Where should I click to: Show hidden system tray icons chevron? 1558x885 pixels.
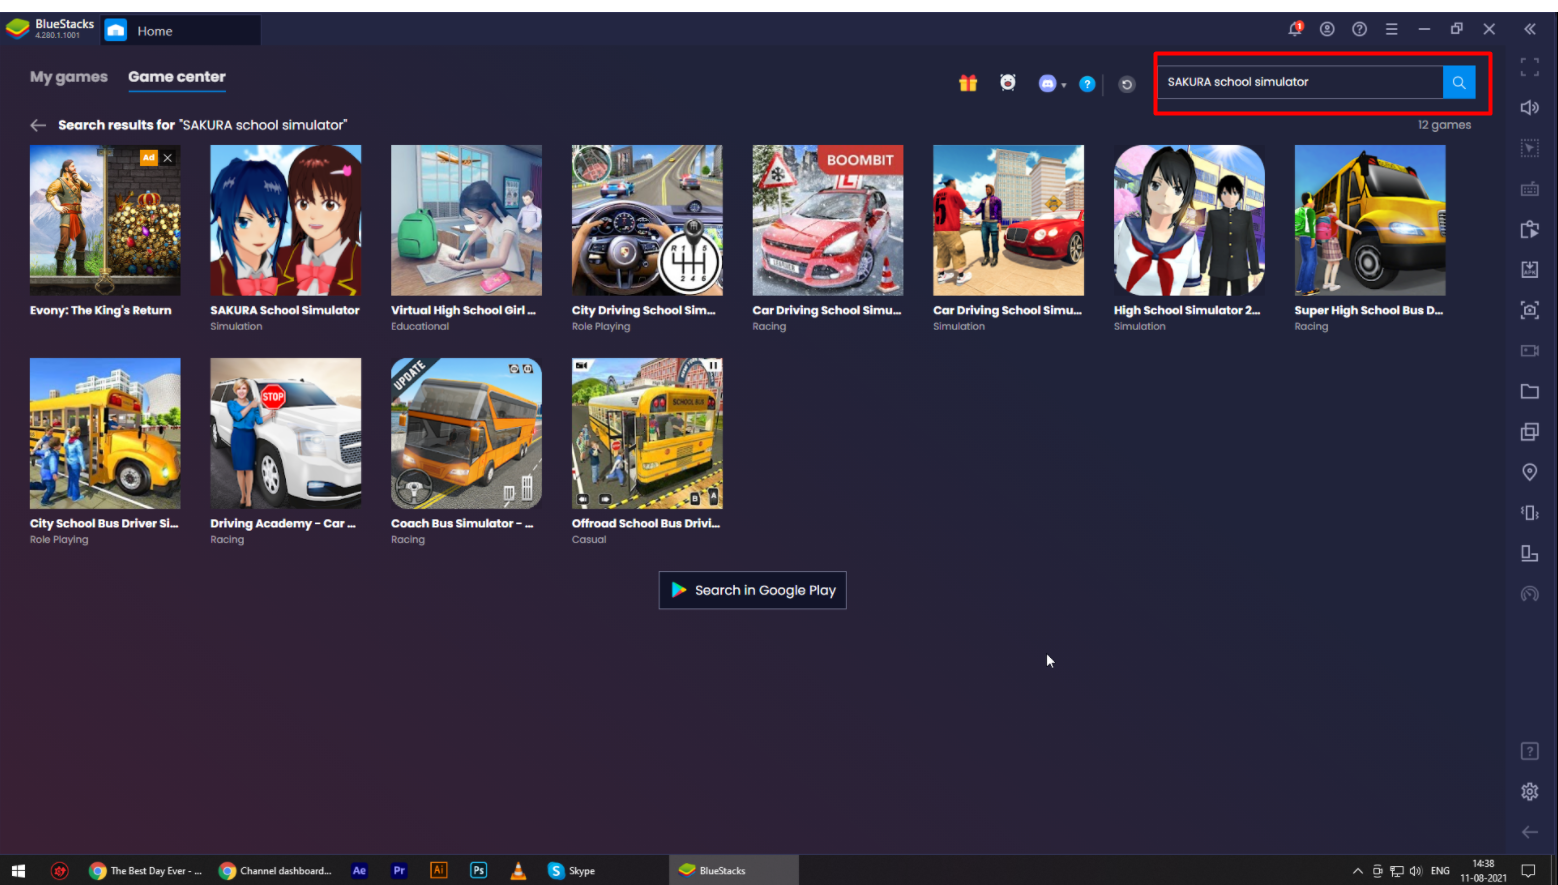pyautogui.click(x=1357, y=871)
